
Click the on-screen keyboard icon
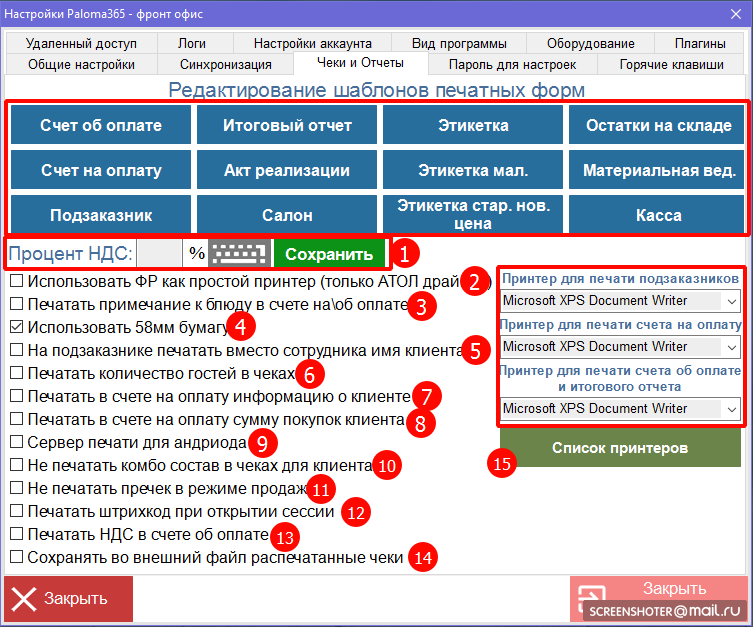[240, 254]
